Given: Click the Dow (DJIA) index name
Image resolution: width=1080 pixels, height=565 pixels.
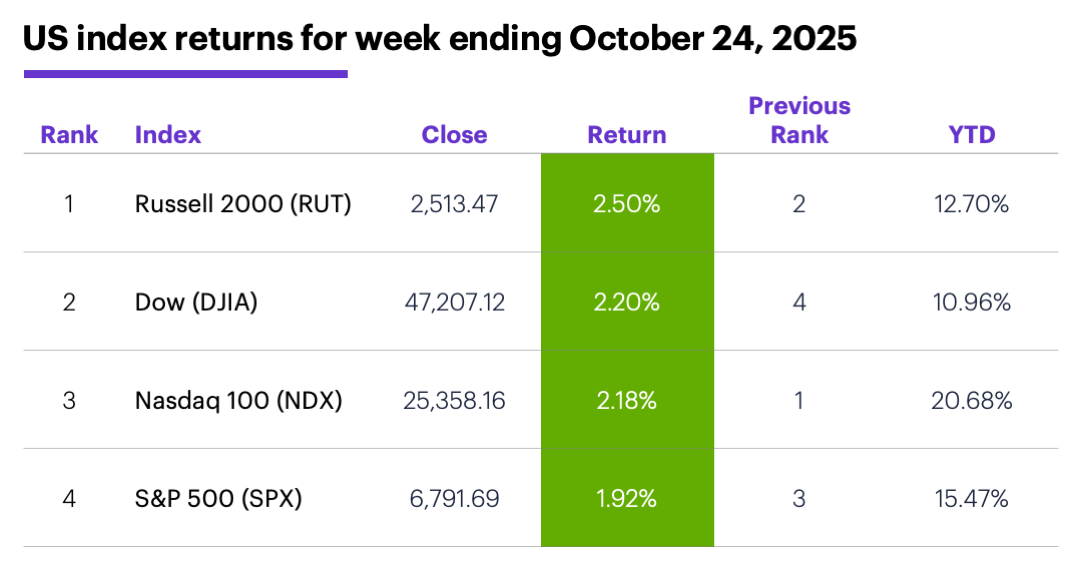Looking at the screenshot, I should point(196,302).
